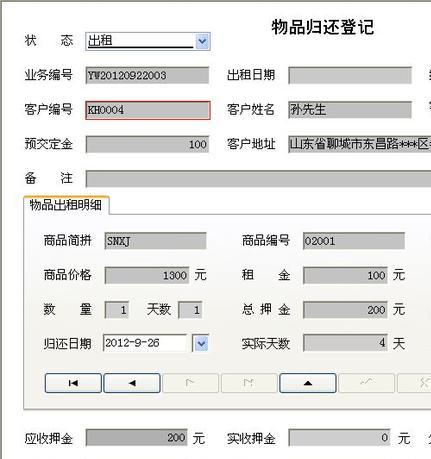Image resolution: width=431 pixels, height=459 pixels.
Task: Click the disabled next-record navigator button
Action: pyautogui.click(x=191, y=383)
